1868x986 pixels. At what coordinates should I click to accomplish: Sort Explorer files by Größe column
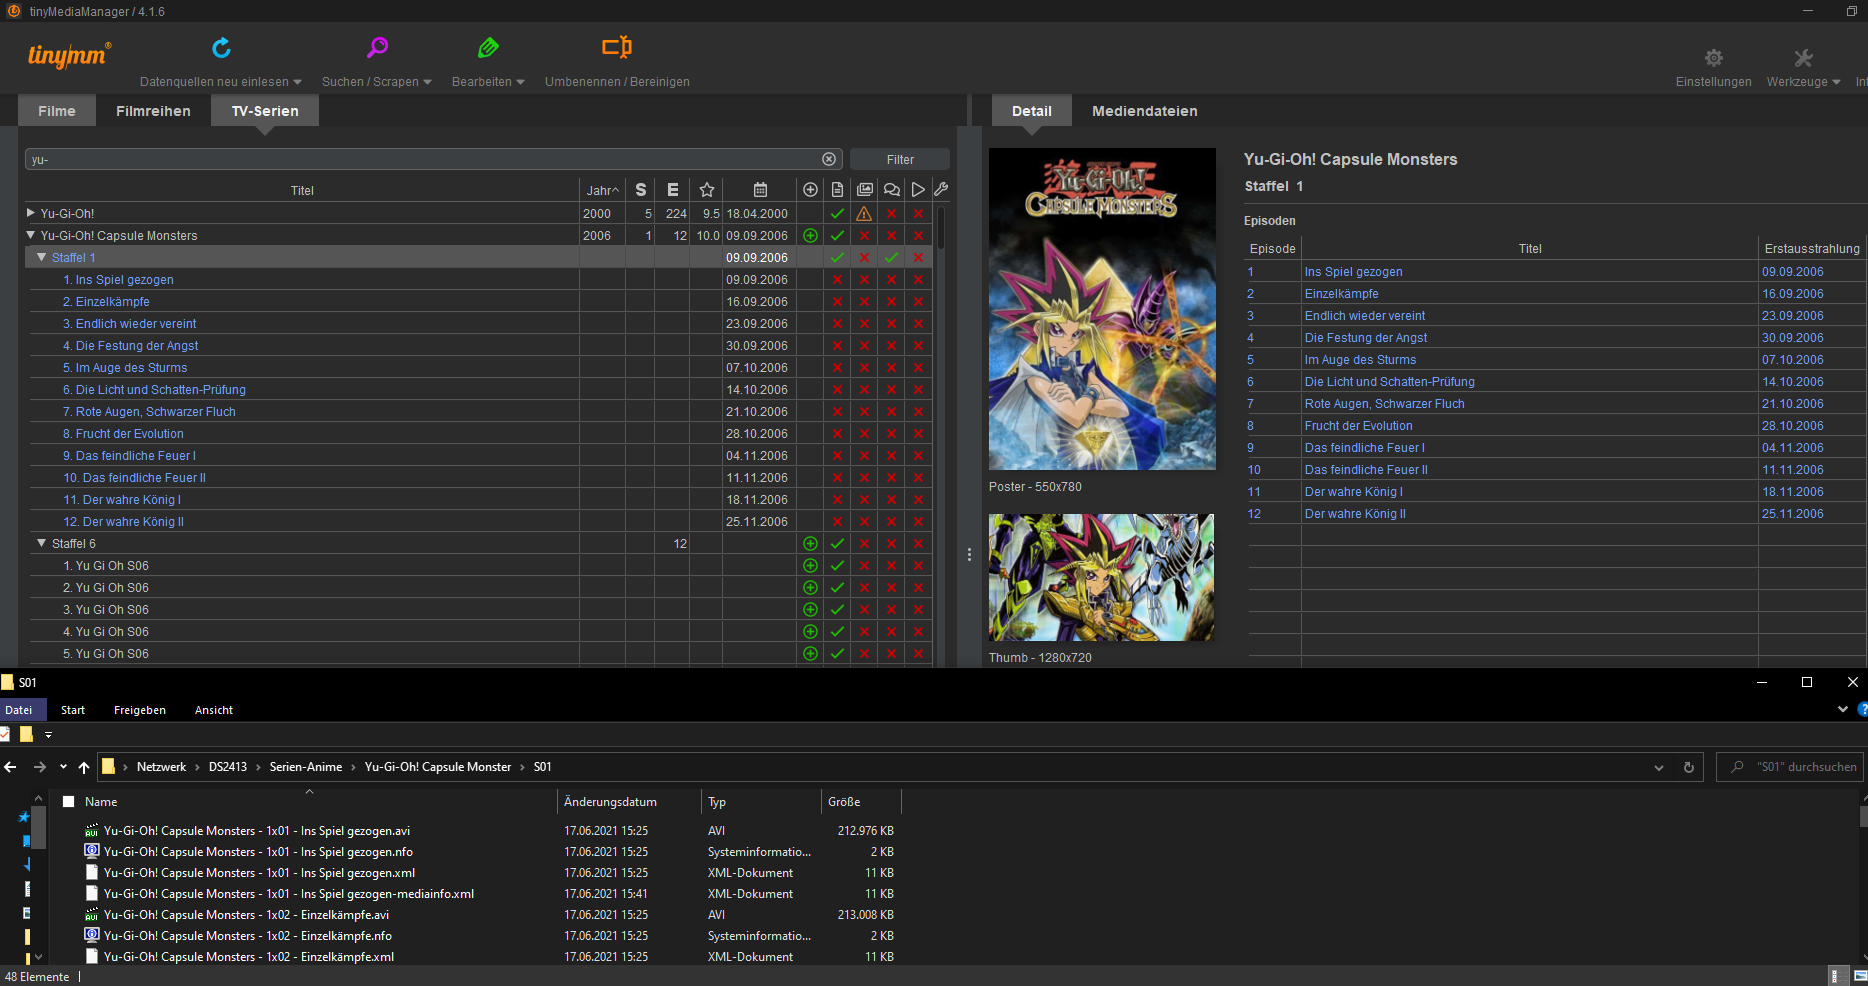point(861,802)
